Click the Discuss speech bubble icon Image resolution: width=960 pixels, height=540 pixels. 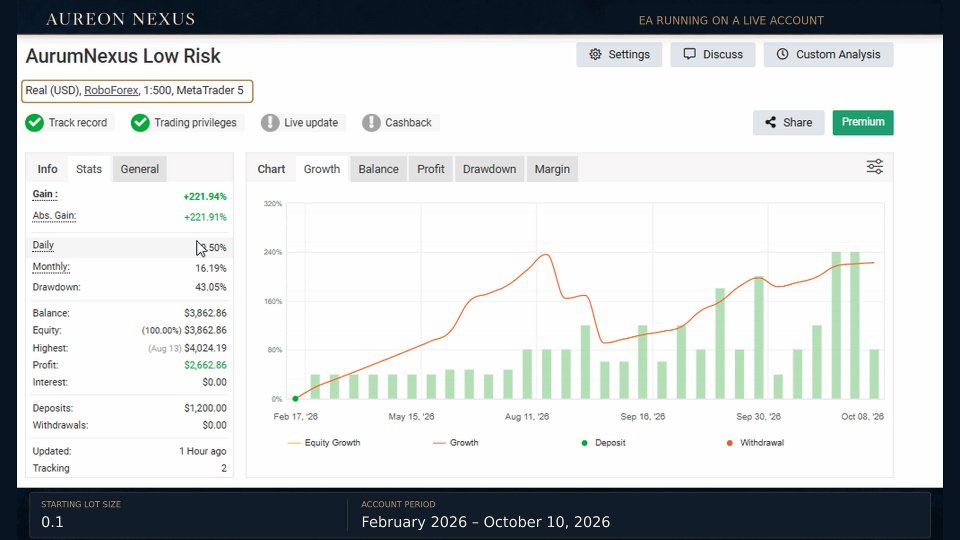pyautogui.click(x=689, y=54)
